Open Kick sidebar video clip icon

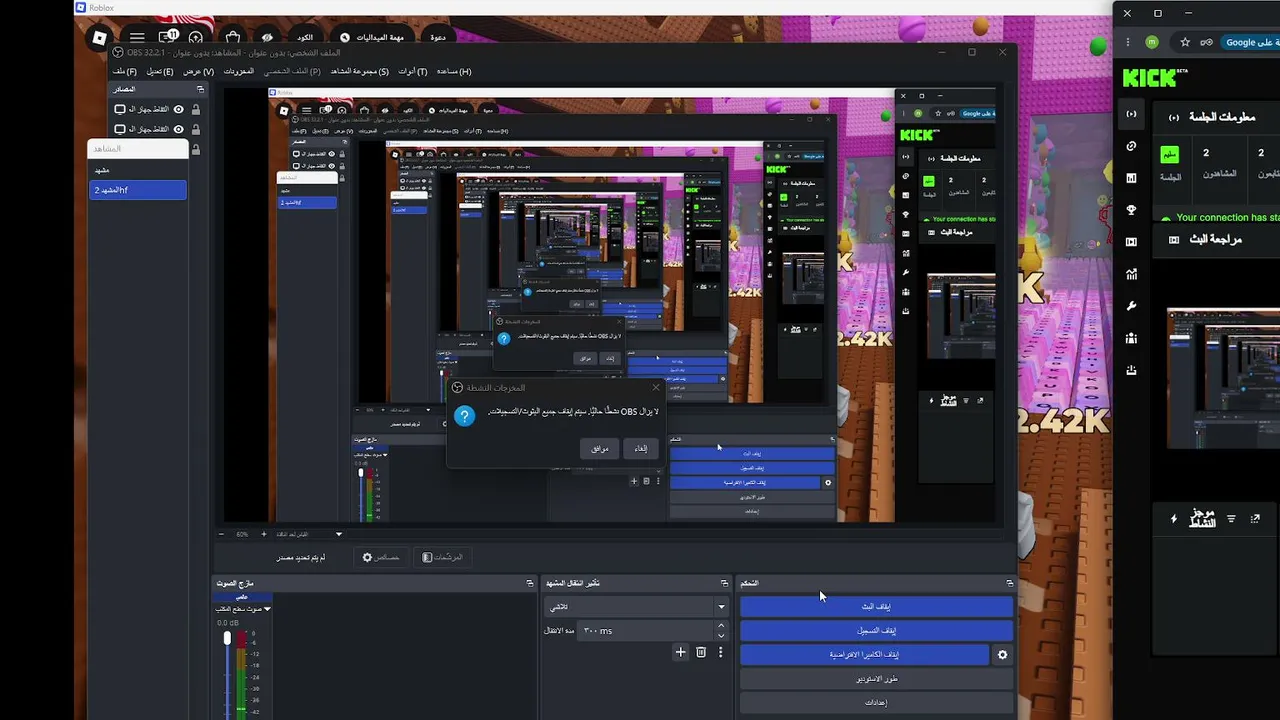tap(1131, 242)
